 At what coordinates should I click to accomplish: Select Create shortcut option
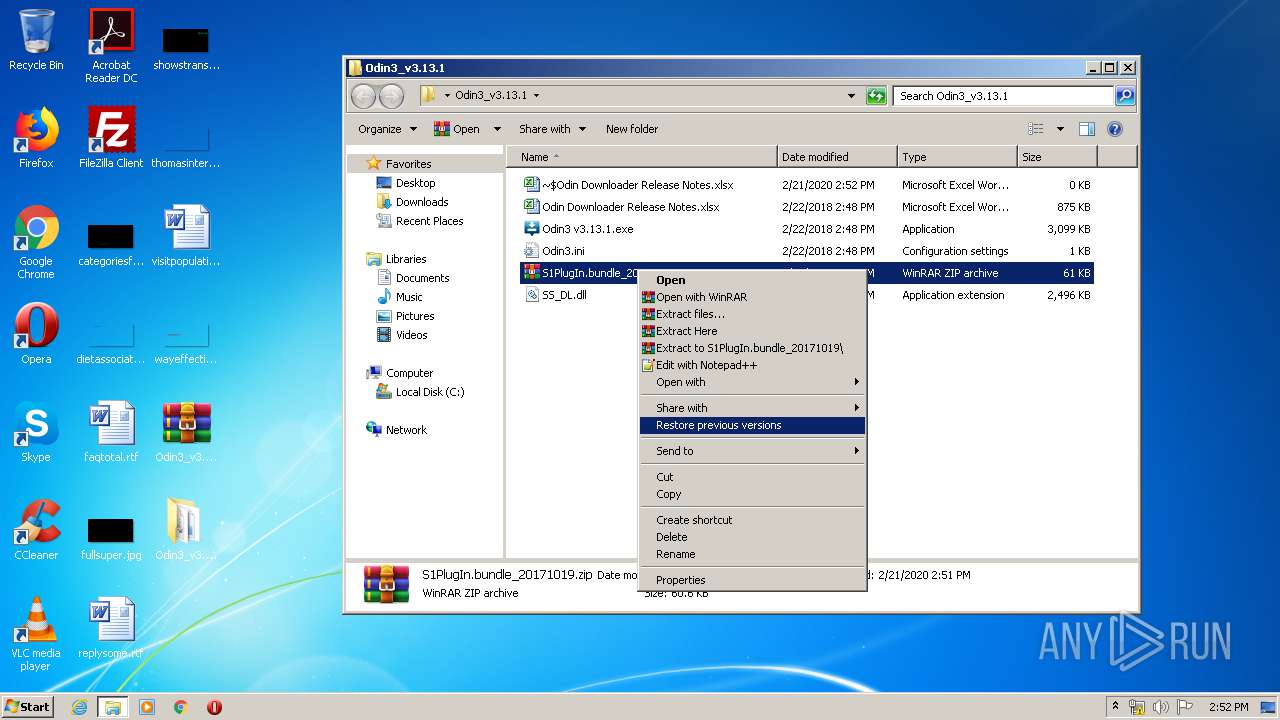click(x=752, y=520)
